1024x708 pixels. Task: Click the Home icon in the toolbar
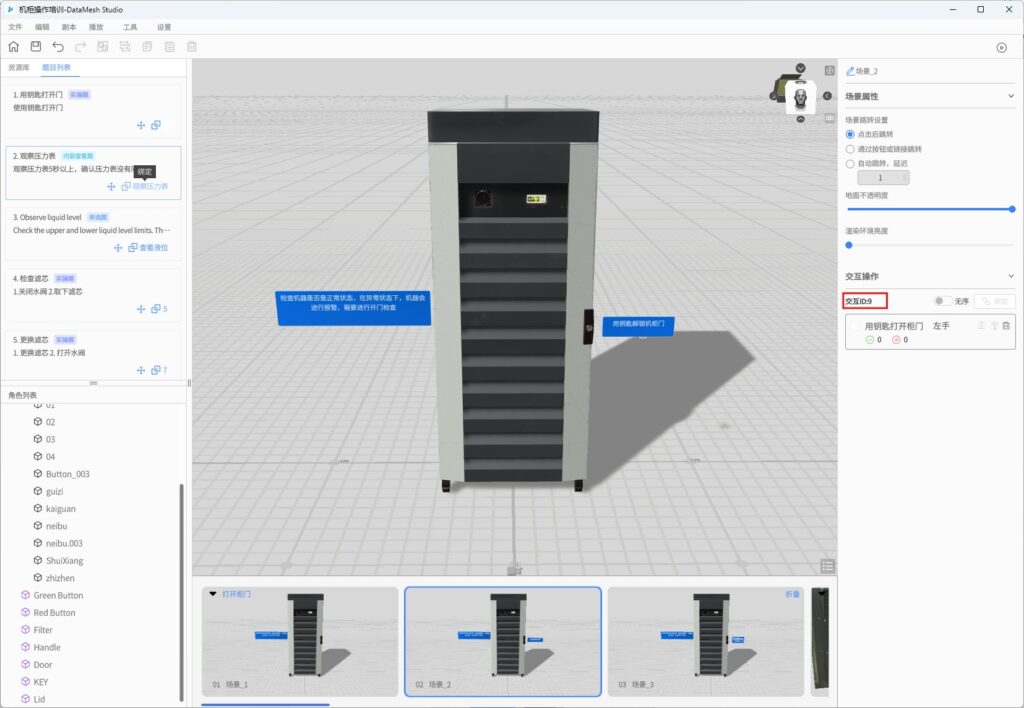click(x=13, y=47)
